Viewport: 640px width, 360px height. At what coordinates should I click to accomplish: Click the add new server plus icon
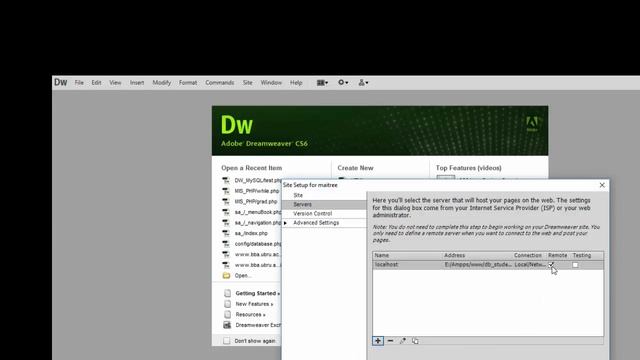[x=378, y=340]
